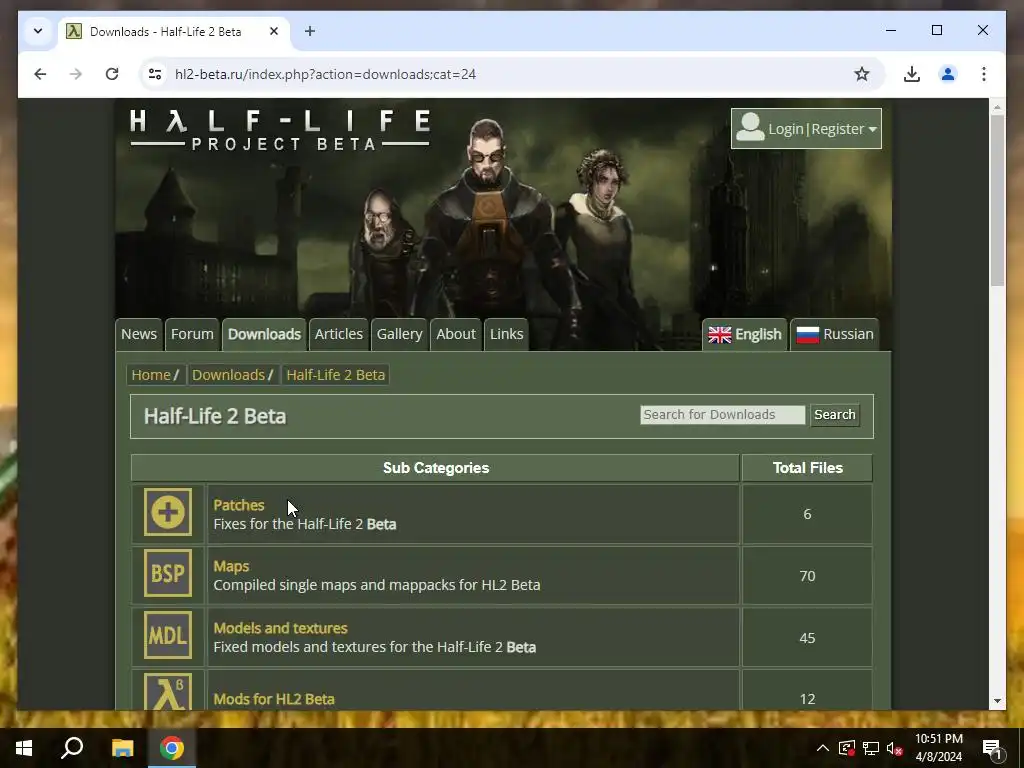Open Windows taskbar search
Viewport: 1024px width, 768px height.
point(72,748)
